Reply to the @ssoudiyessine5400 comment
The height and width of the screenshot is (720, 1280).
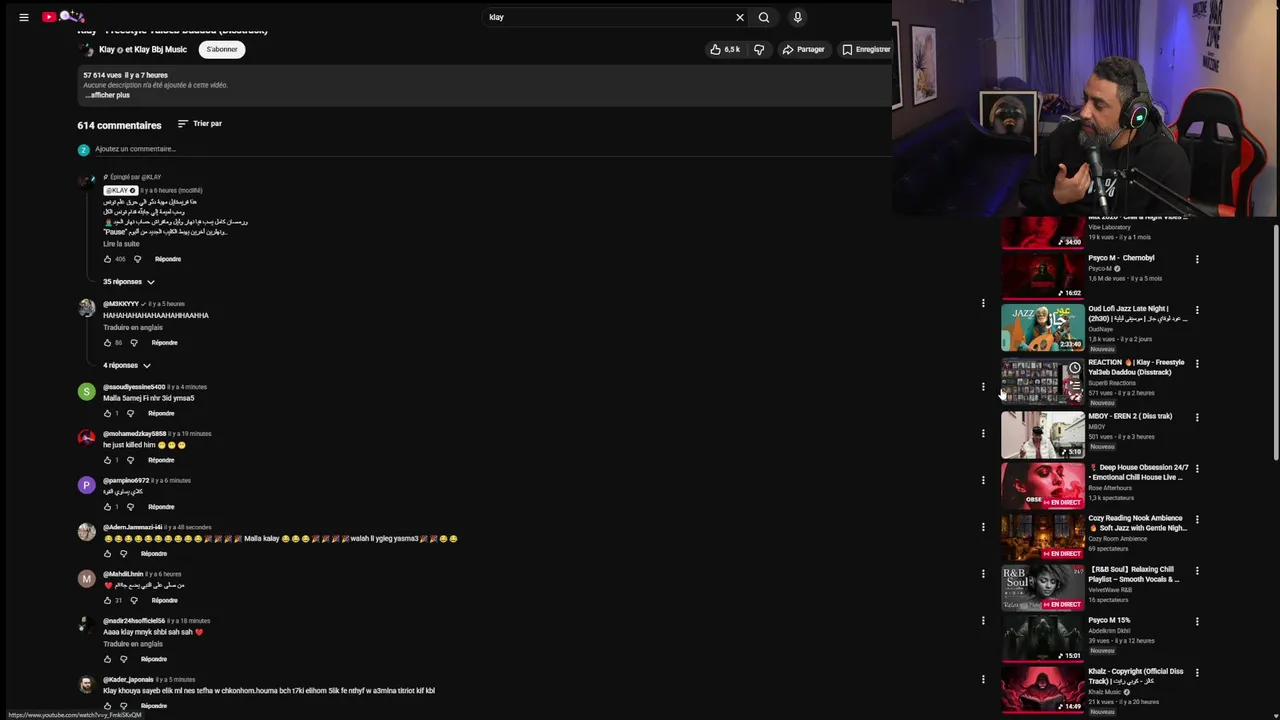pos(161,413)
